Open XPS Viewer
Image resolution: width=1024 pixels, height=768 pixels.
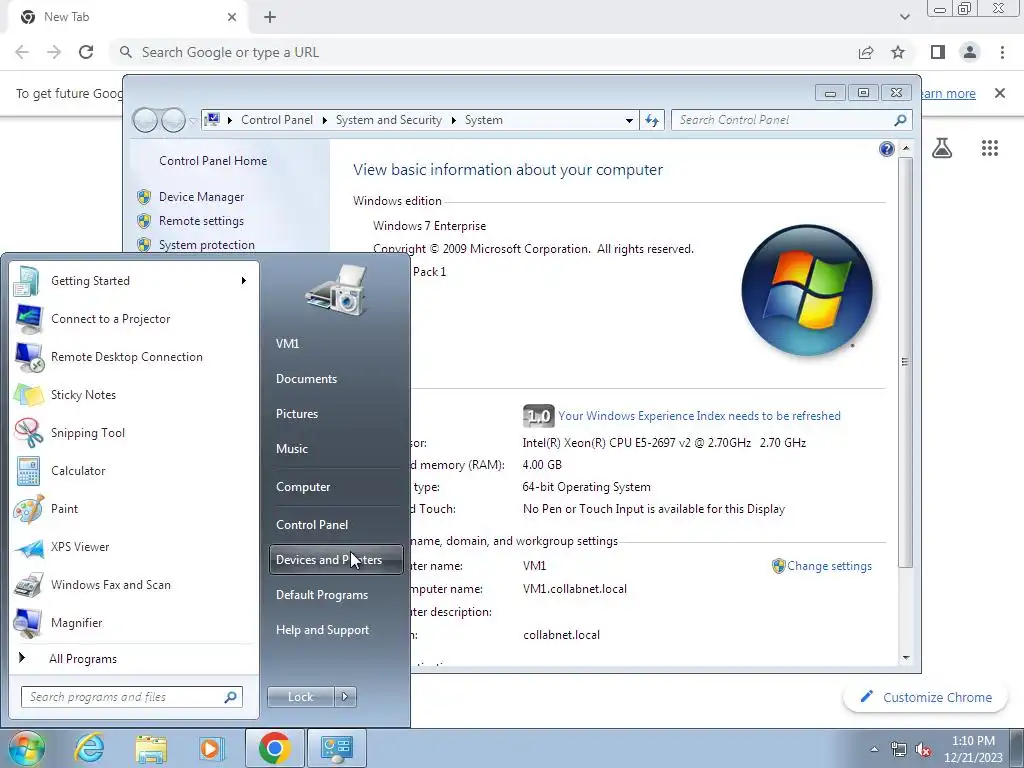[x=134, y=547]
